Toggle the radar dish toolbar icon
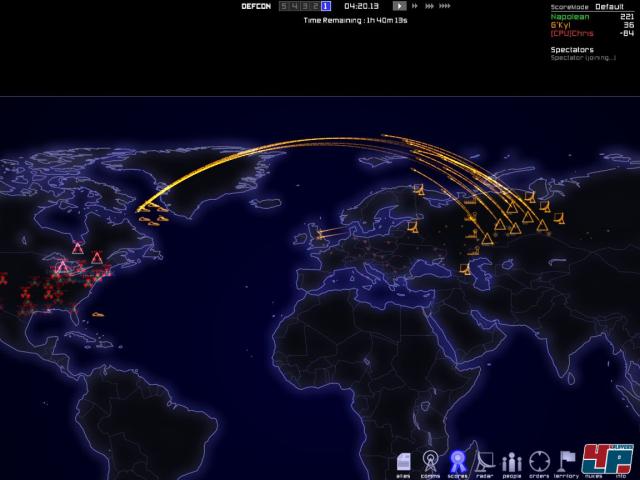This screenshot has height=480, width=640. click(484, 464)
